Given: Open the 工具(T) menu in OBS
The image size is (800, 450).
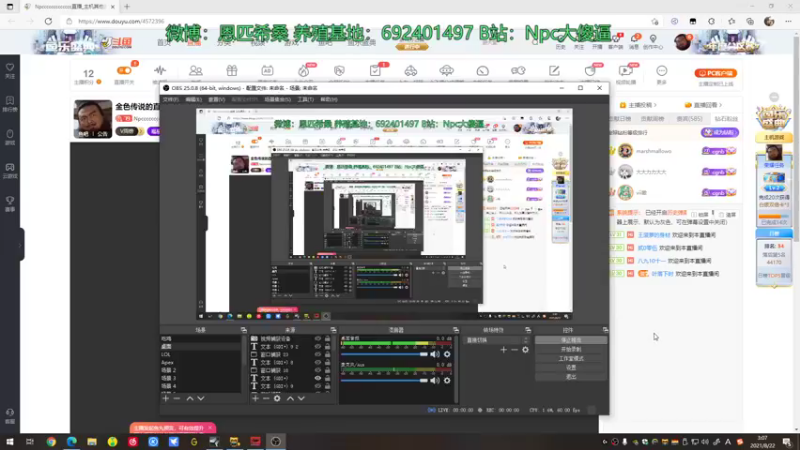Looking at the screenshot, I should pos(305,99).
